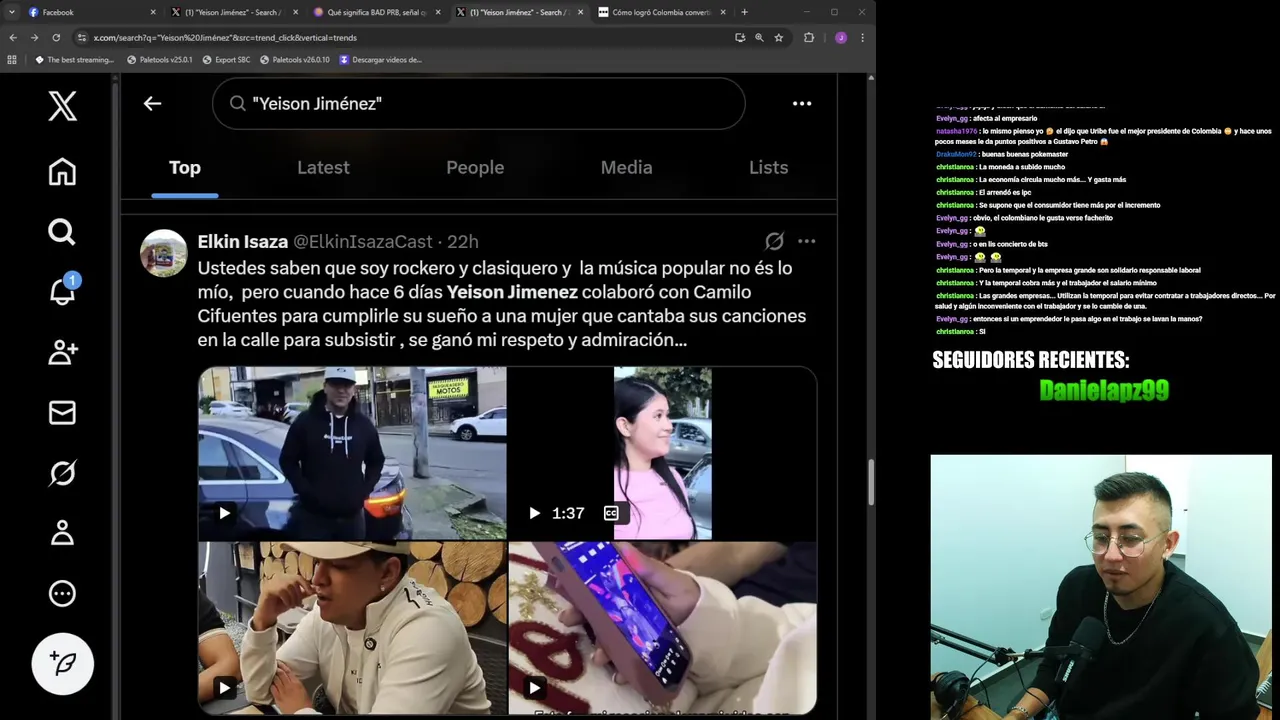
Task: Click browser forward button
Action: [34, 37]
